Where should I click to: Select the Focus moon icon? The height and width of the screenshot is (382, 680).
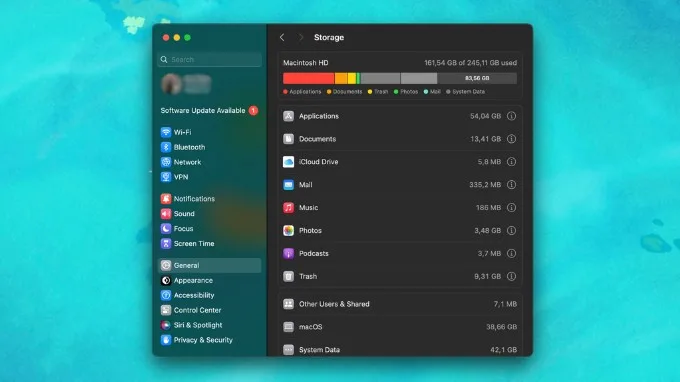(x=166, y=229)
